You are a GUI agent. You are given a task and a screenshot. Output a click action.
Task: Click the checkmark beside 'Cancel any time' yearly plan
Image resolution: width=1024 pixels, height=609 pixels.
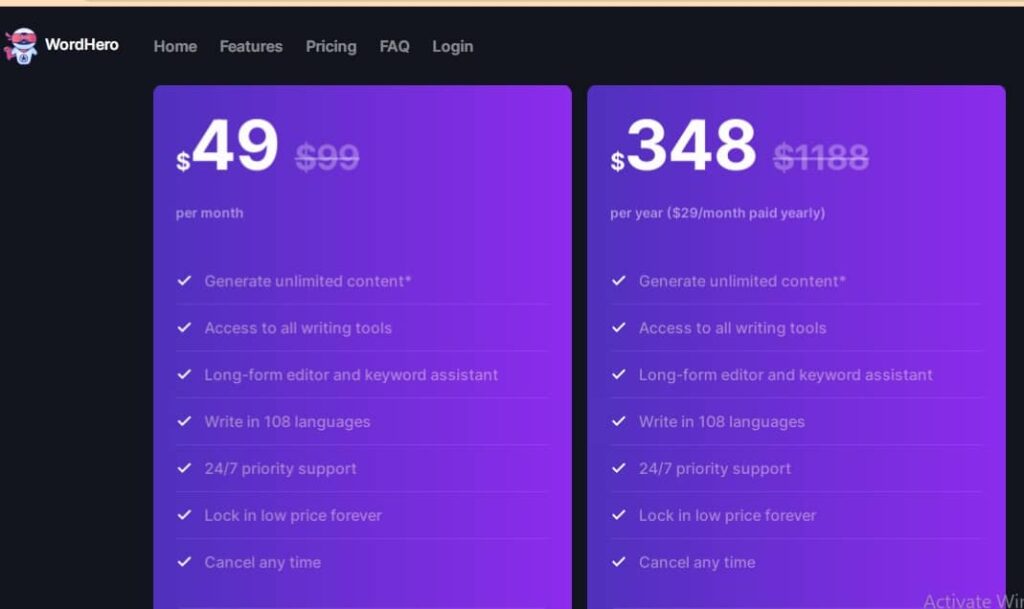pyautogui.click(x=619, y=562)
